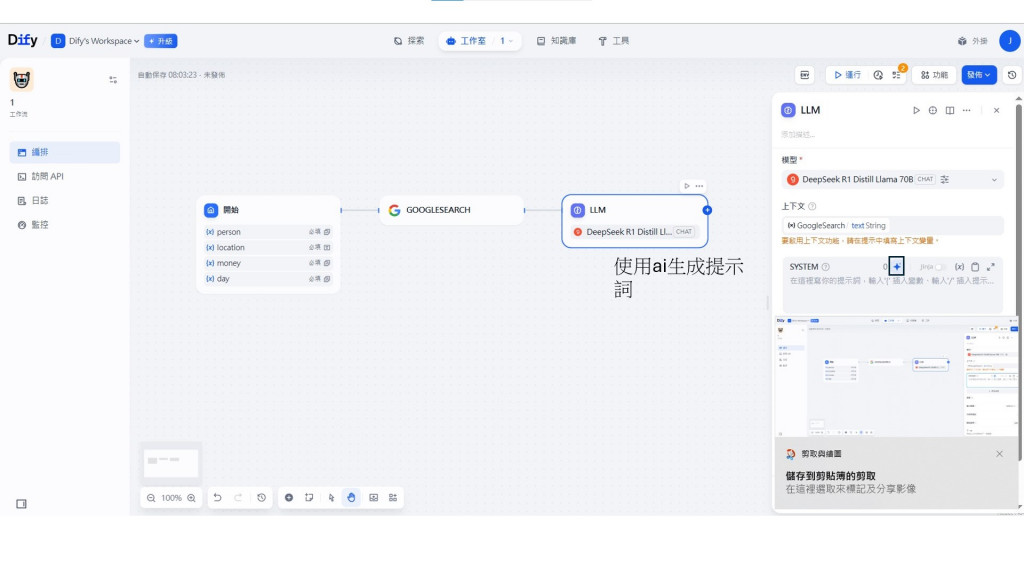Select 日誌 logs in sidebar
Viewport: 1024px width, 576px height.
pos(65,200)
